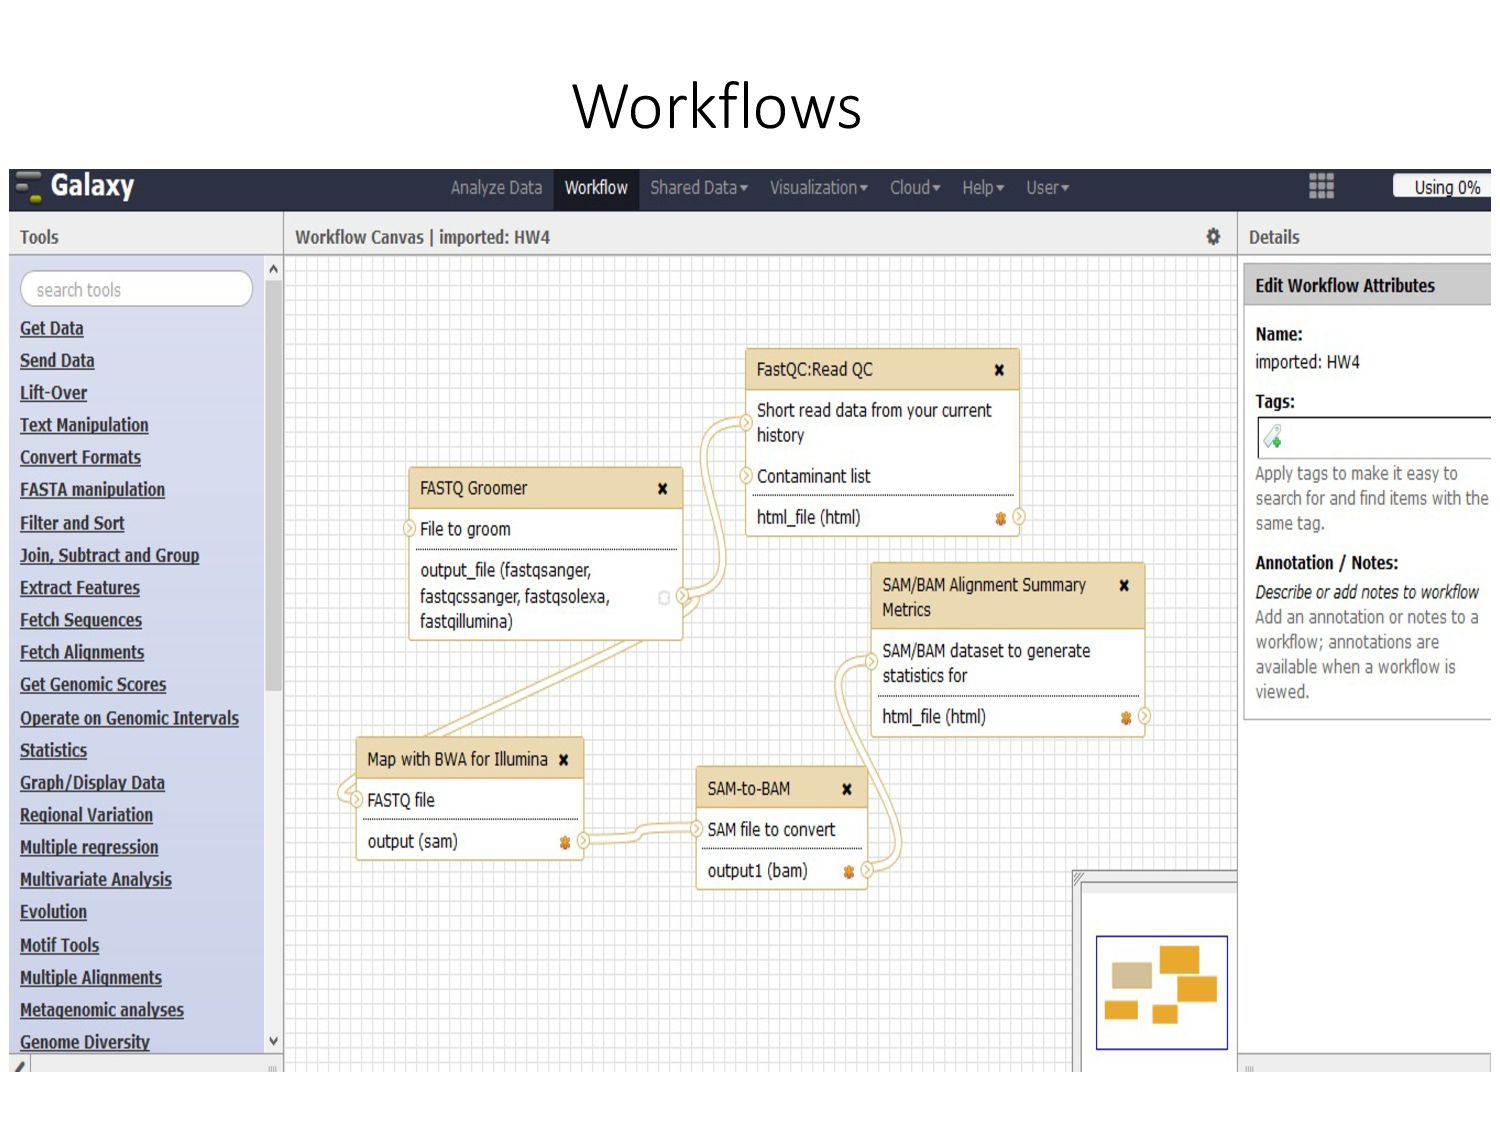Click the FASTQ file input connector
The width and height of the screenshot is (1500, 1125).
[357, 799]
